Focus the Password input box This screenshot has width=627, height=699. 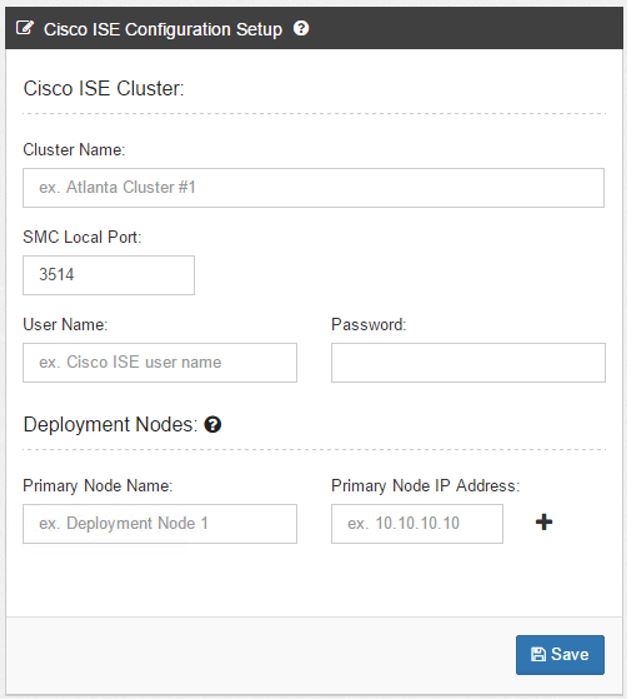point(468,362)
